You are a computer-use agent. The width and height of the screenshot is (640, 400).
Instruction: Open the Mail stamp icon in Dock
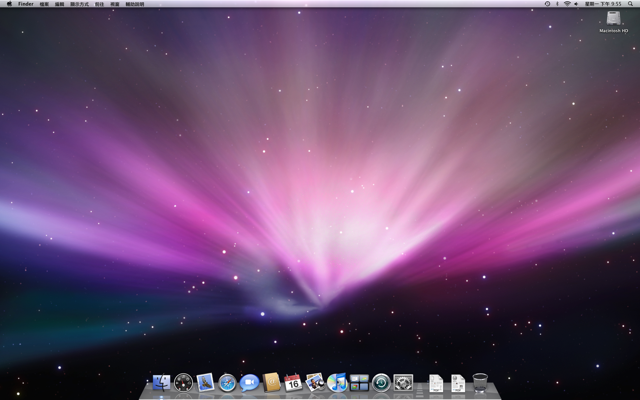pyautogui.click(x=205, y=382)
